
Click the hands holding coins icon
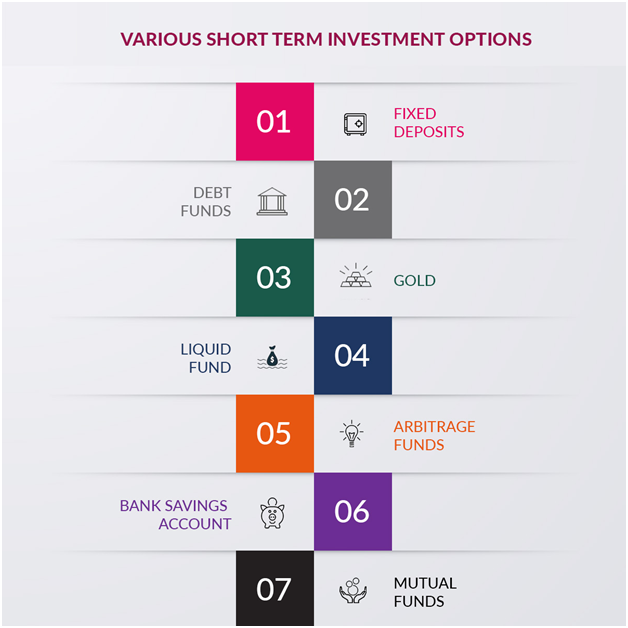353,590
